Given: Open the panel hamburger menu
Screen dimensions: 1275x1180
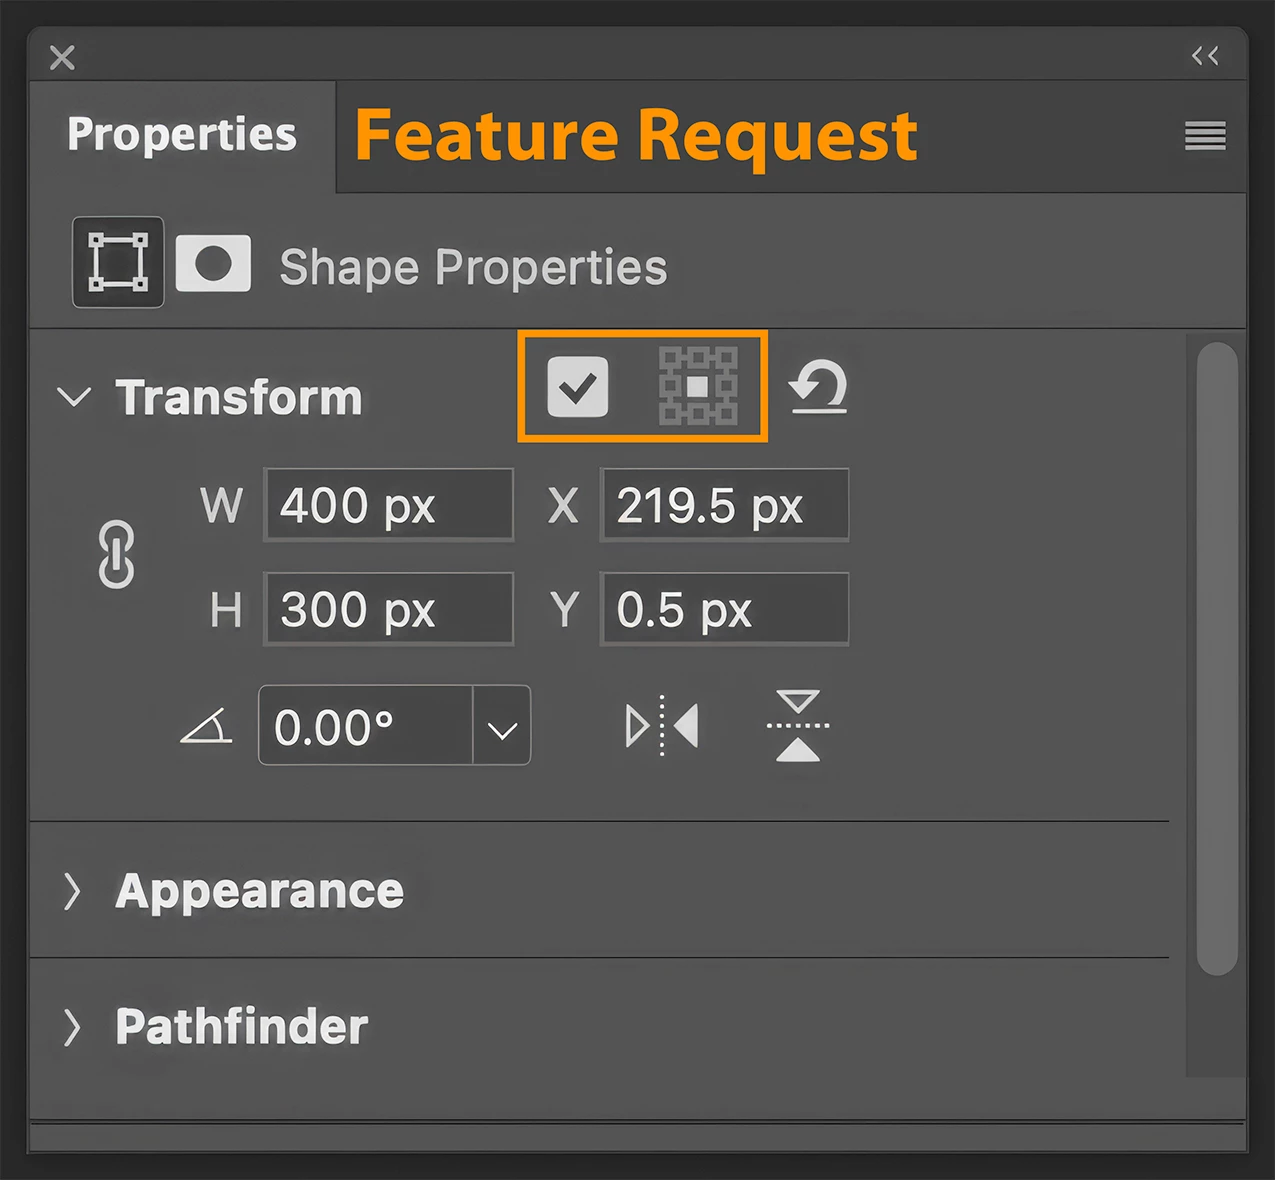Looking at the screenshot, I should click(1205, 136).
